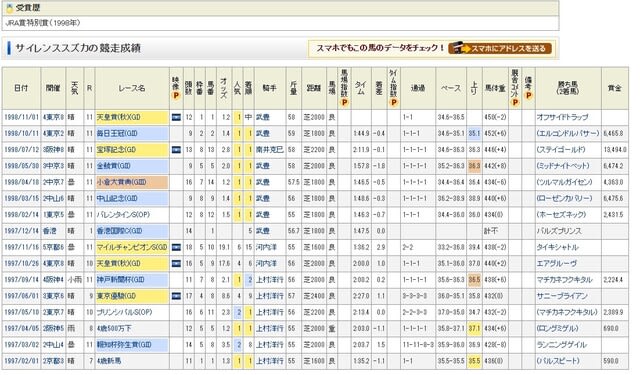Screen dimensions: 640x375
Task: Open horse ステイゴールド page
Action: [x=560, y=150]
